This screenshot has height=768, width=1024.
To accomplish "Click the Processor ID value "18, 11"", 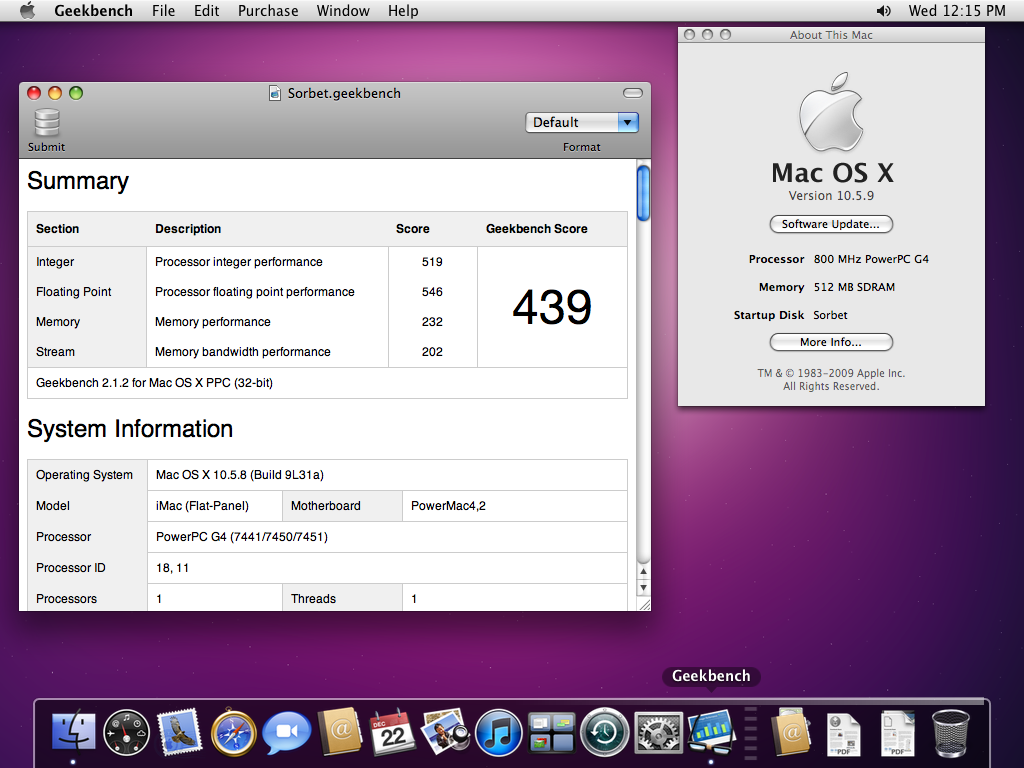I will (x=172, y=568).
